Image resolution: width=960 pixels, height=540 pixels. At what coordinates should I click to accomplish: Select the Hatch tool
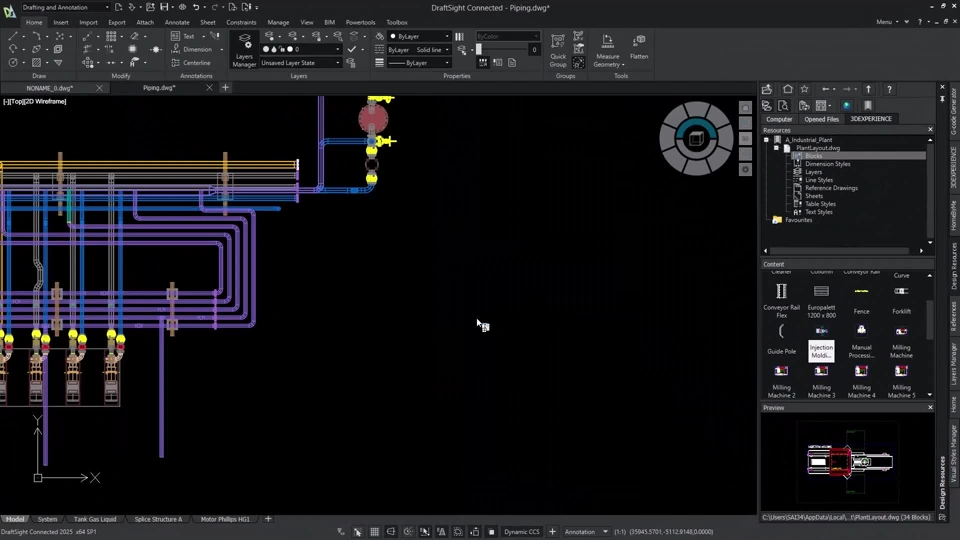[x=36, y=62]
